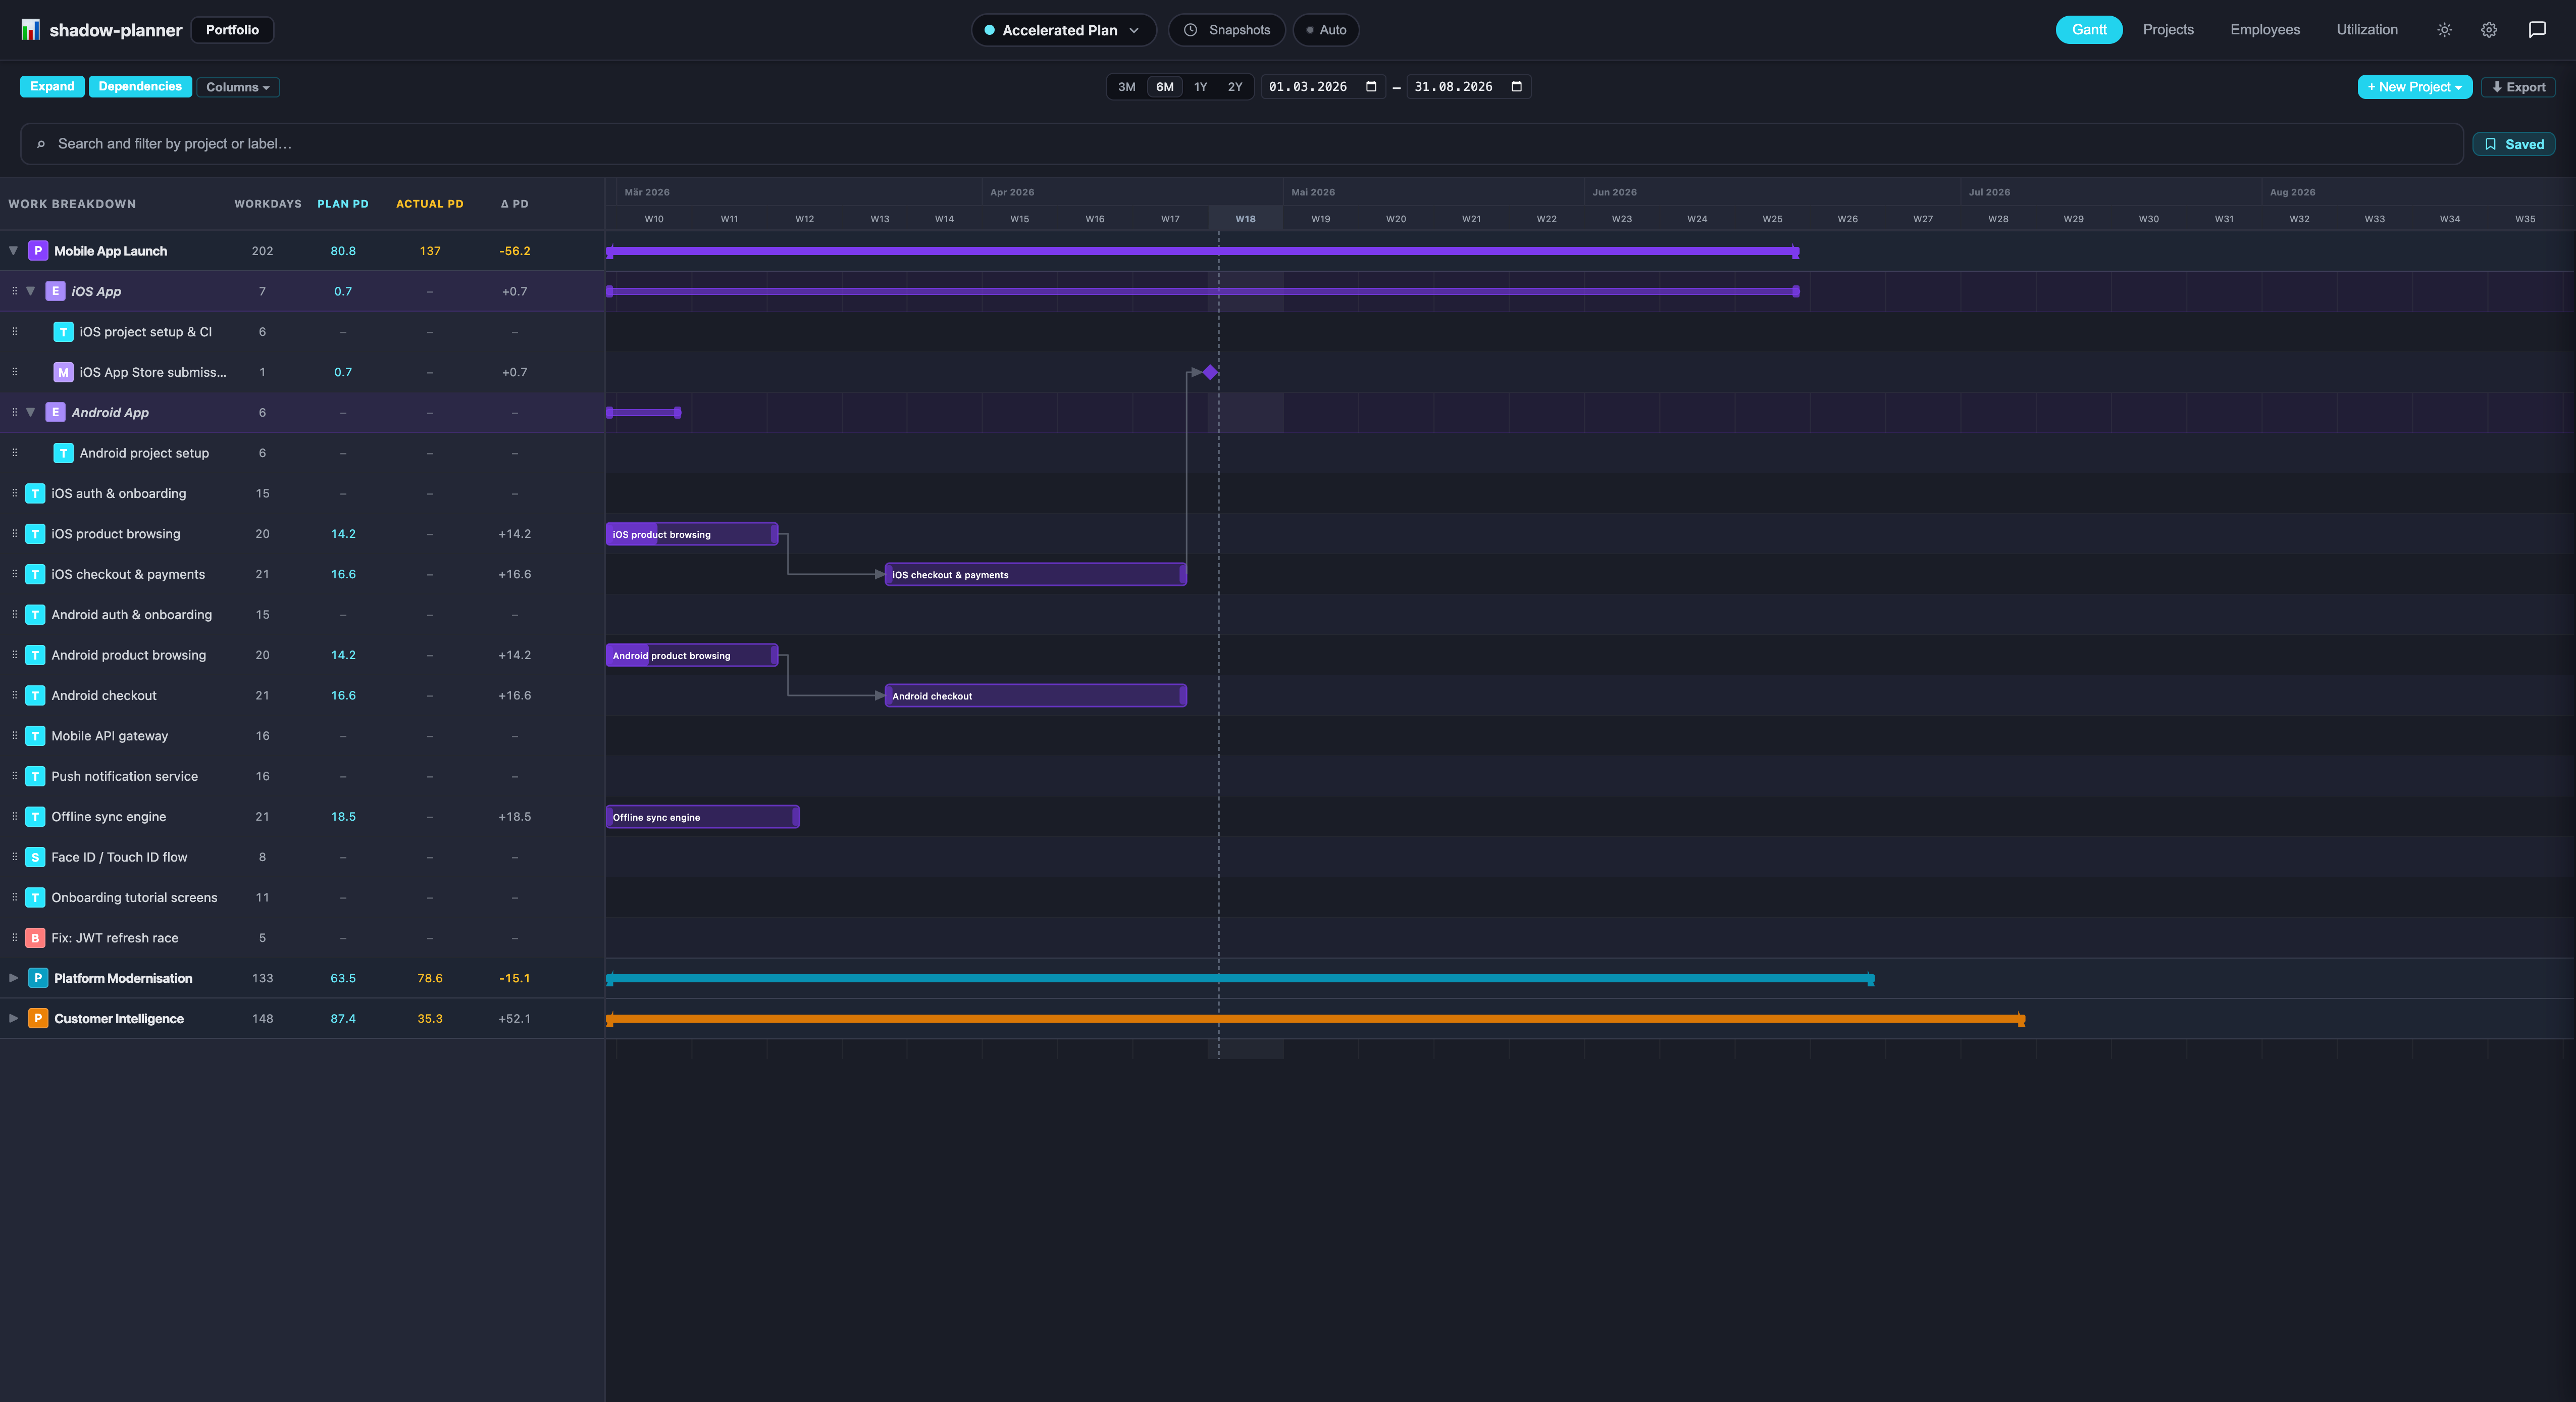This screenshot has height=1402, width=2576.
Task: Switch to the Projects tab
Action: pyautogui.click(x=2168, y=30)
